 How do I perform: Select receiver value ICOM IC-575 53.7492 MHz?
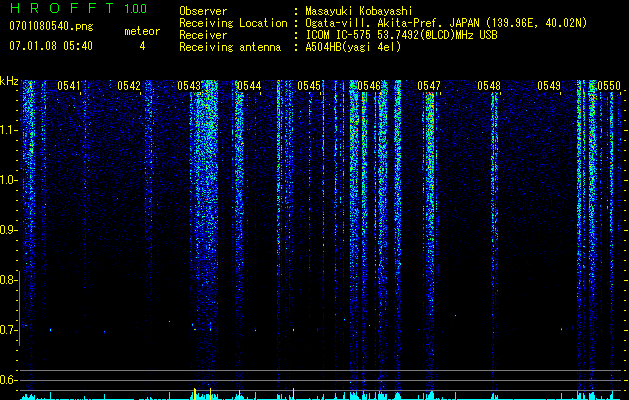pyautogui.click(x=401, y=35)
